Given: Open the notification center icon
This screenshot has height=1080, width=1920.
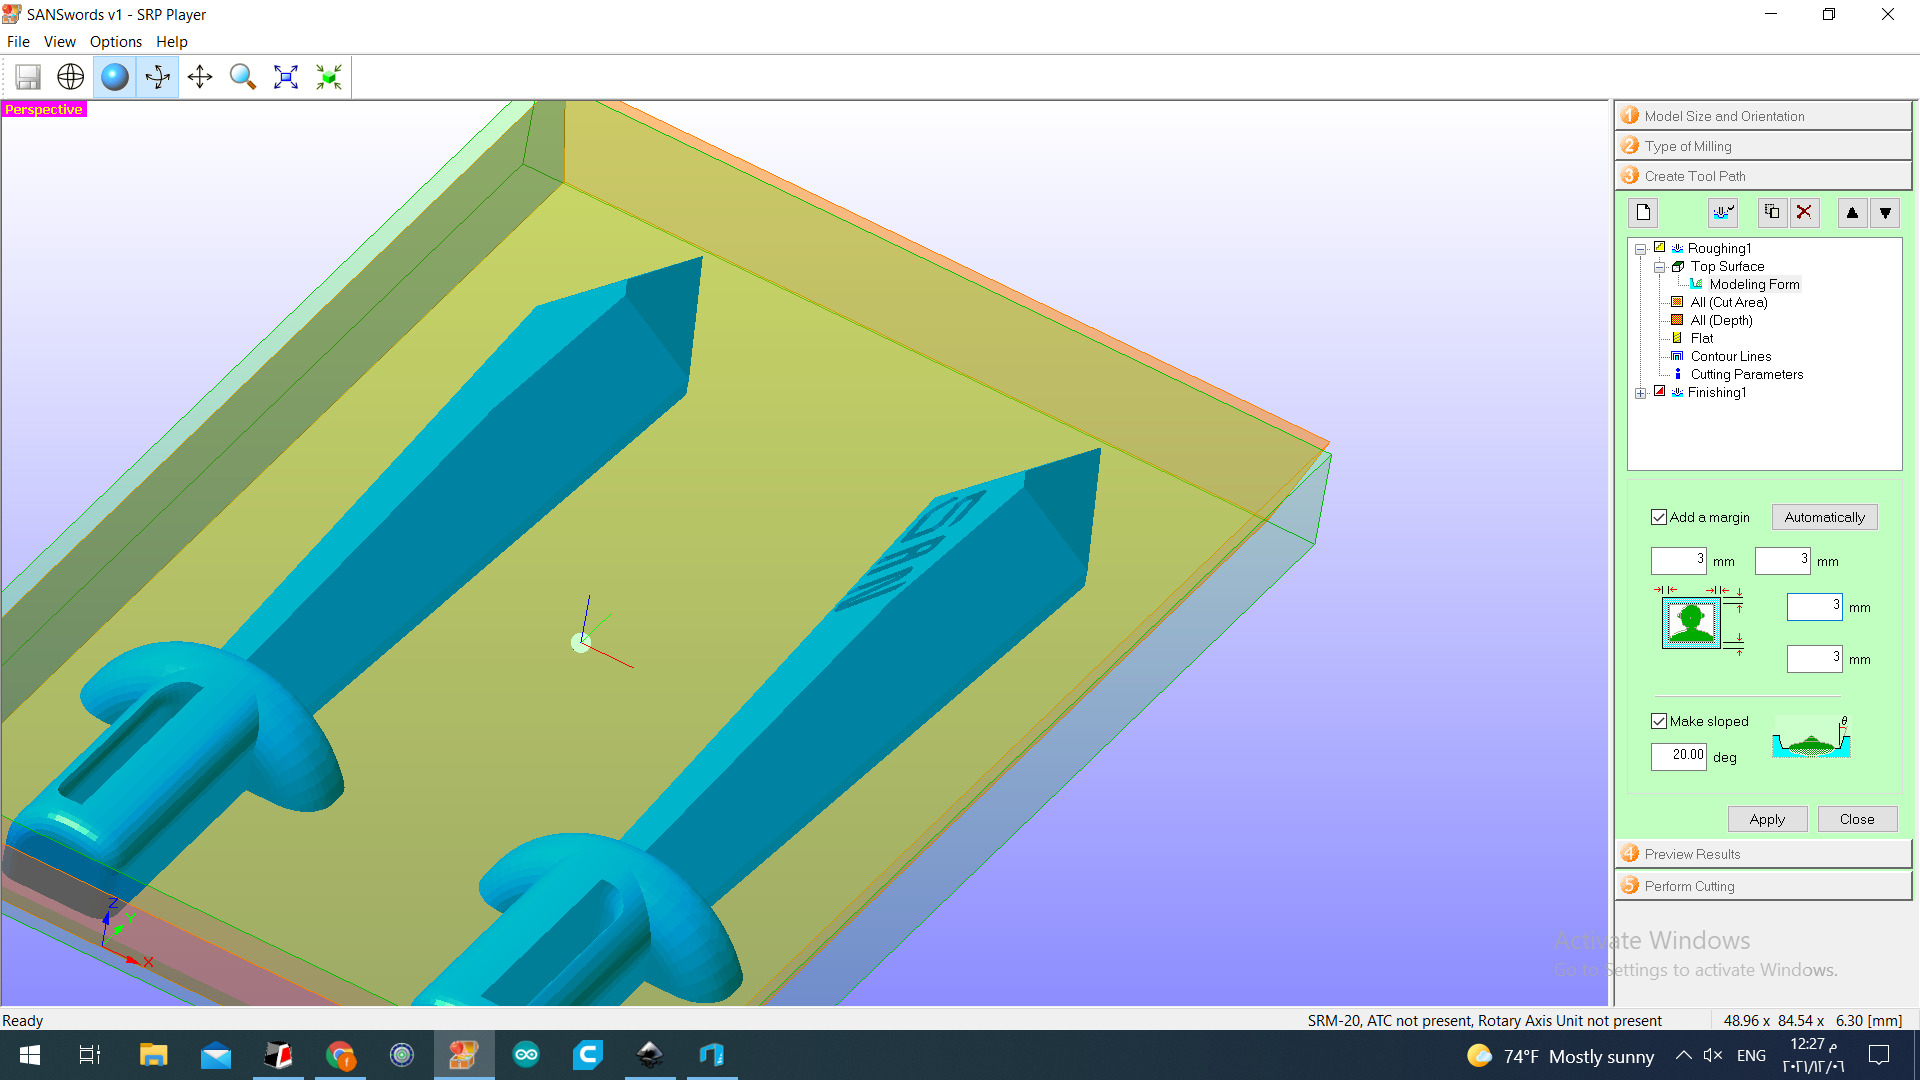Looking at the screenshot, I should [x=1879, y=1055].
